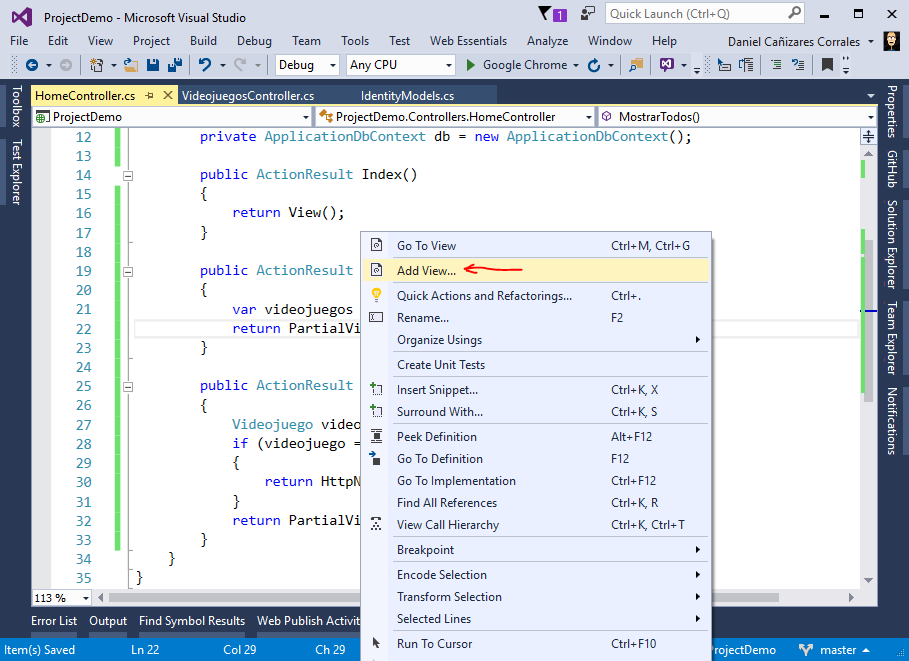Click the Redo toolbar icon

pos(237,66)
